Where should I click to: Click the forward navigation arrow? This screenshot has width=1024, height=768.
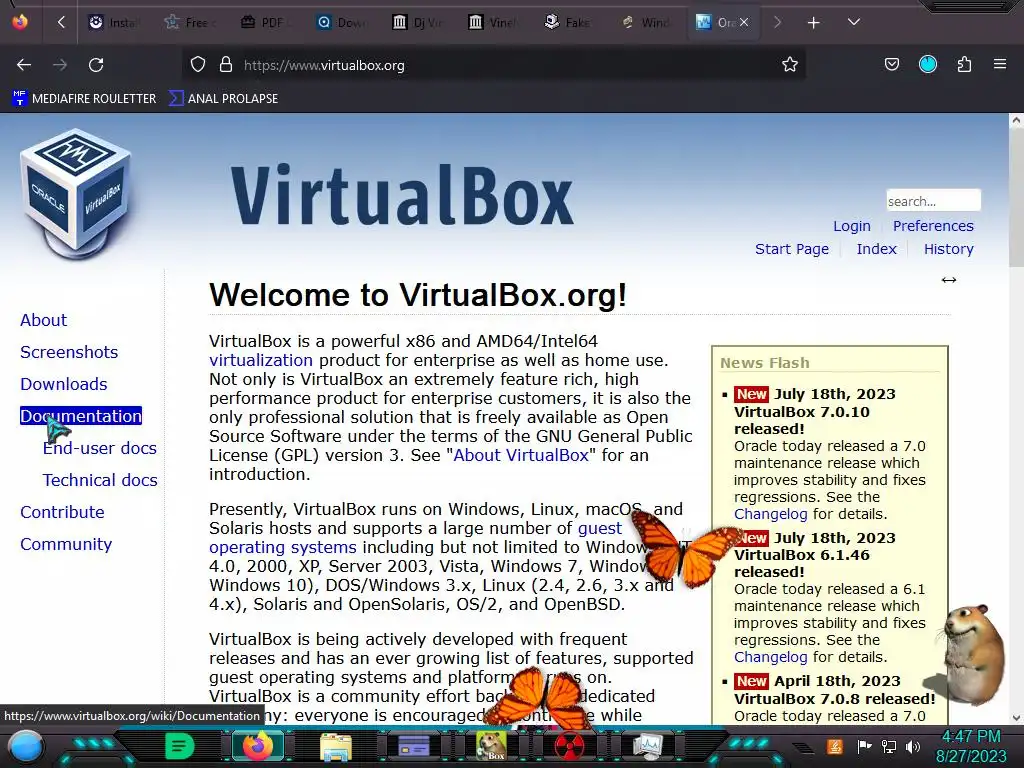point(60,65)
